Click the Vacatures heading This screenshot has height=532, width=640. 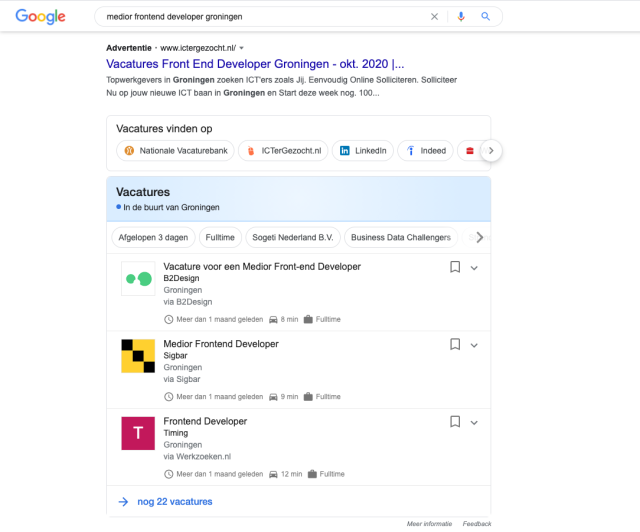click(x=143, y=192)
